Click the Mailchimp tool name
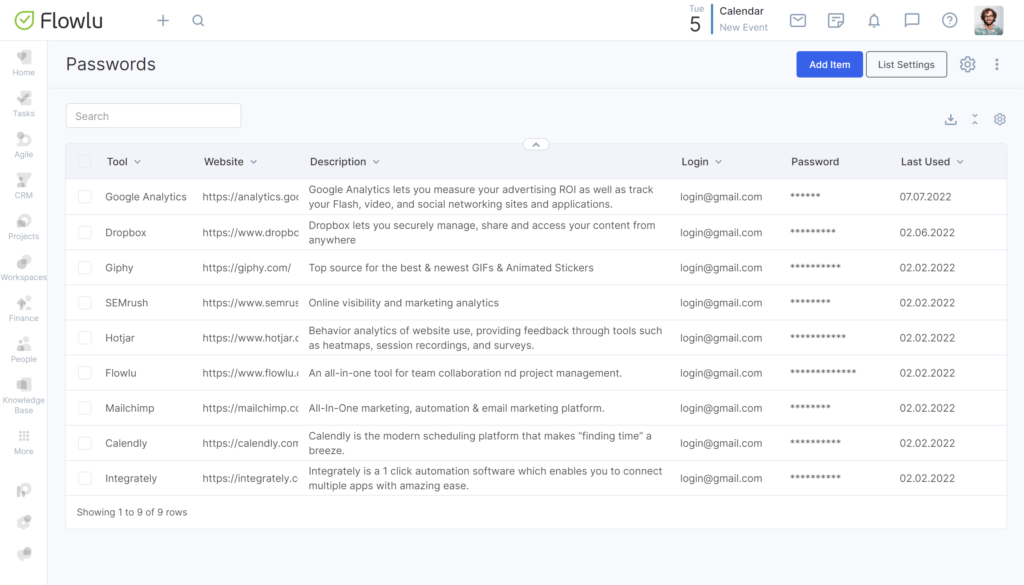Image resolution: width=1024 pixels, height=585 pixels. [130, 408]
